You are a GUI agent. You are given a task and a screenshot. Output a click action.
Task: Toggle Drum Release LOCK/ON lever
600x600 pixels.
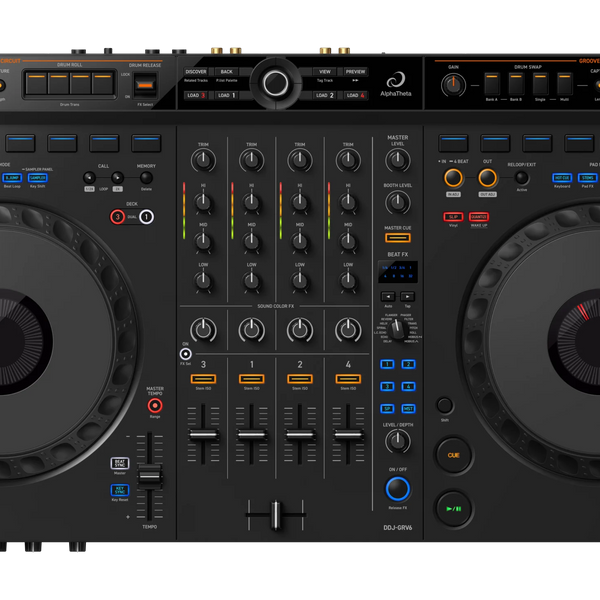point(145,85)
